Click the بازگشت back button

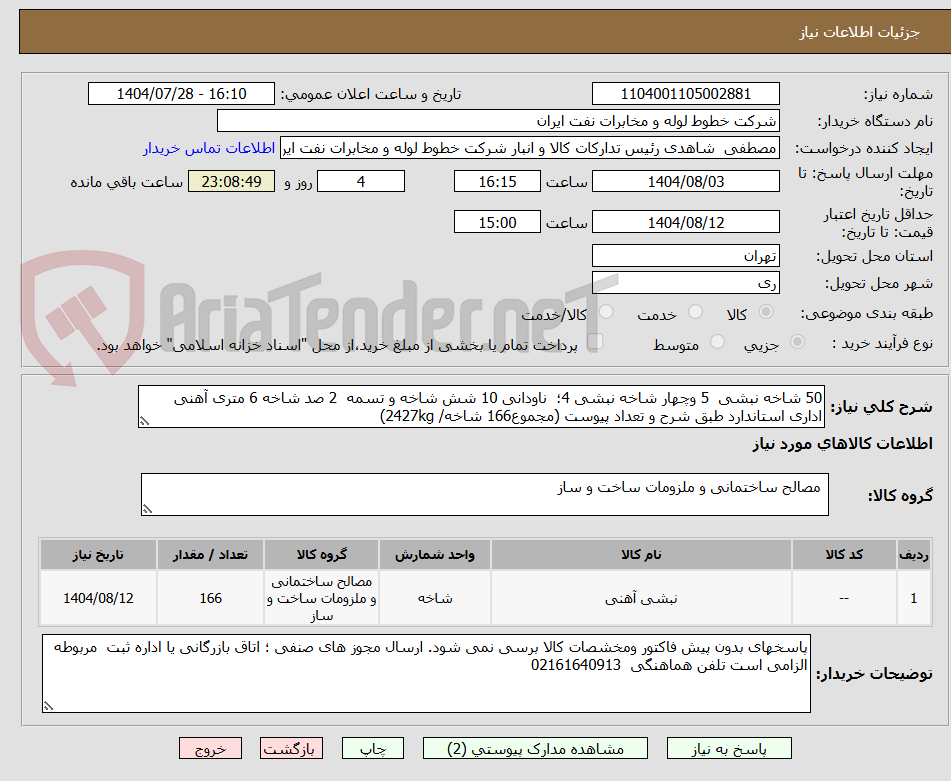[291, 748]
